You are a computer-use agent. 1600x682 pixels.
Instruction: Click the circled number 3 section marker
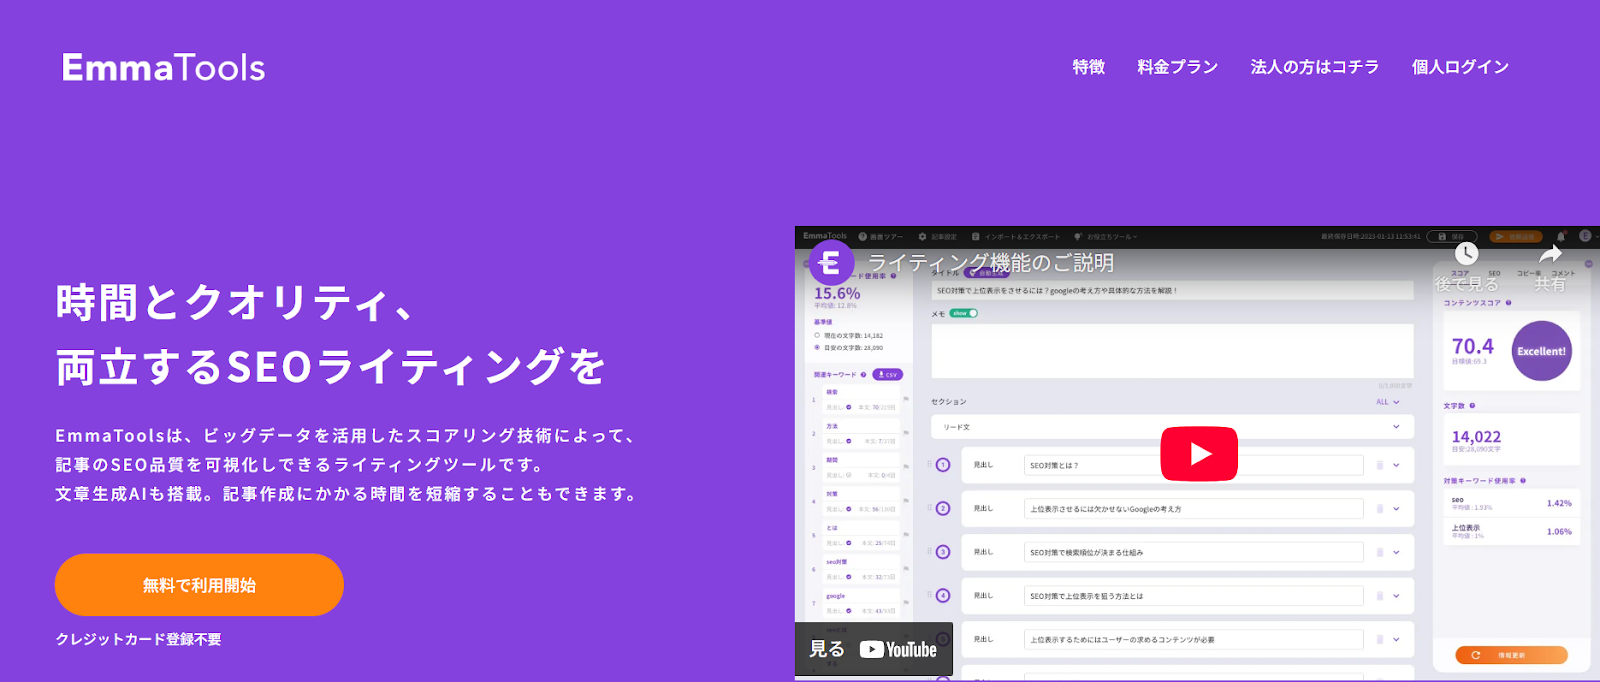(x=942, y=552)
